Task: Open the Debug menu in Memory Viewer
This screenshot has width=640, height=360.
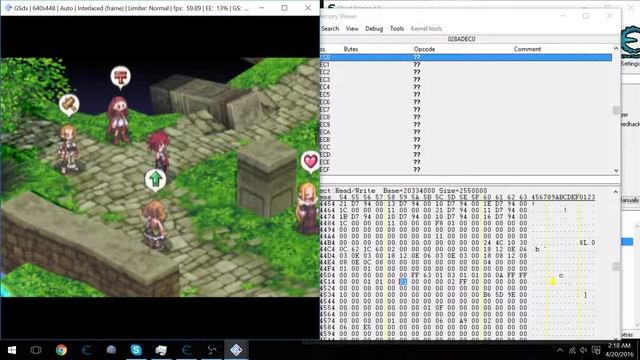Action: [x=374, y=29]
